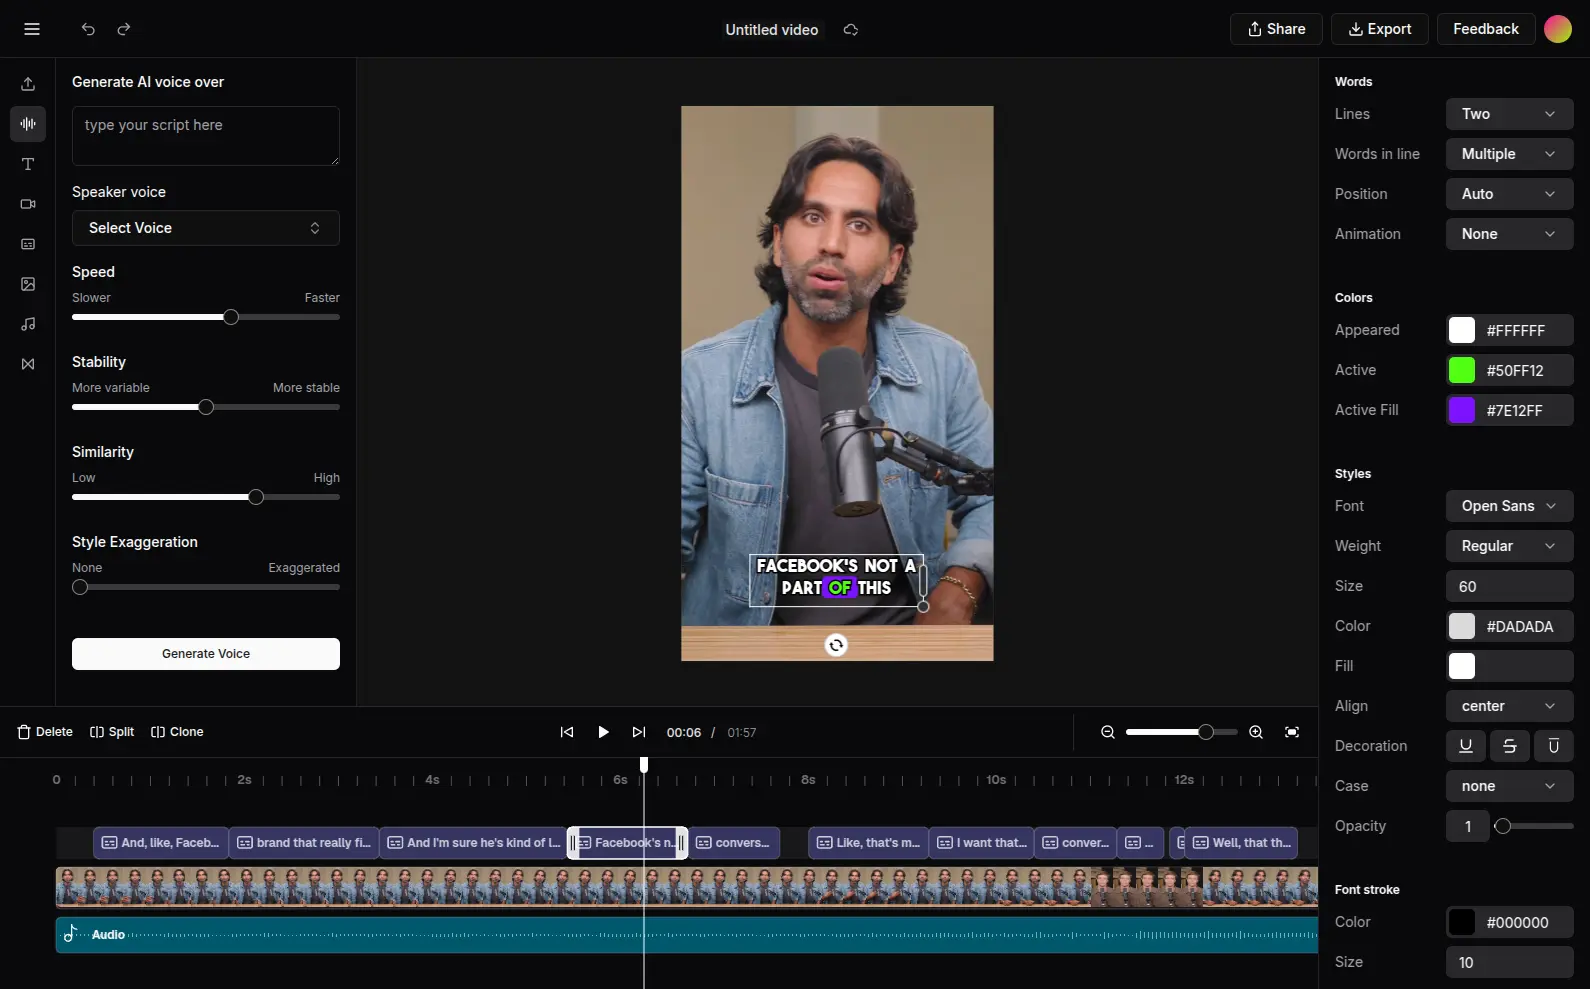The image size is (1590, 989).
Task: Open the Animation dropdown set to None
Action: tap(1509, 234)
